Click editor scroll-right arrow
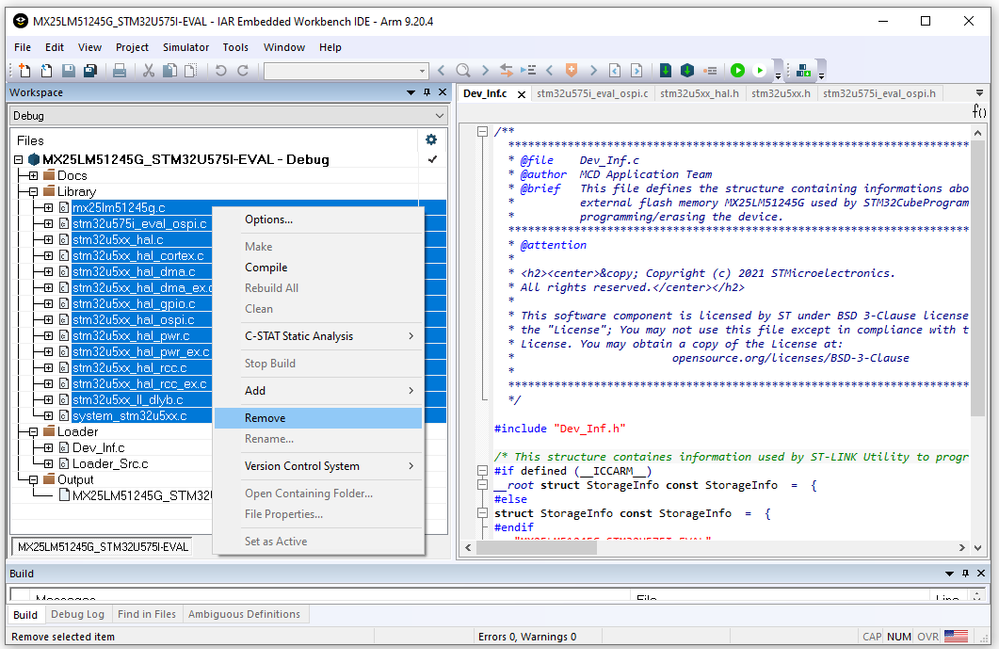Image resolution: width=999 pixels, height=649 pixels. tap(962, 548)
